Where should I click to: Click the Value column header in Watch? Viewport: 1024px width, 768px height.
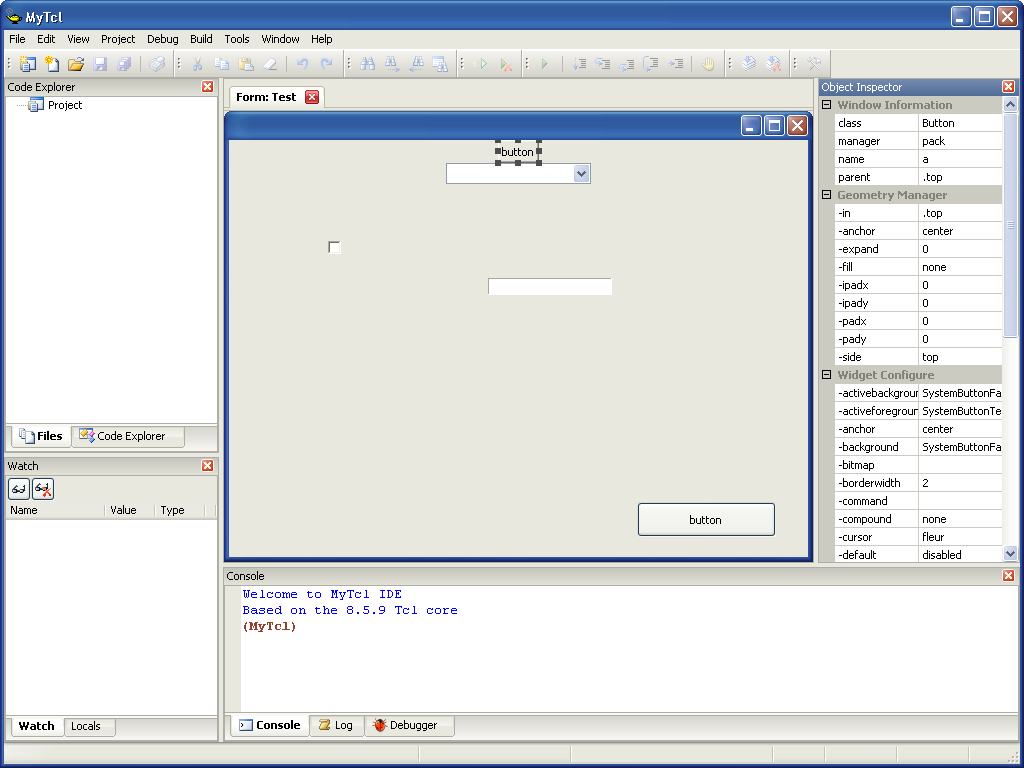coord(129,510)
